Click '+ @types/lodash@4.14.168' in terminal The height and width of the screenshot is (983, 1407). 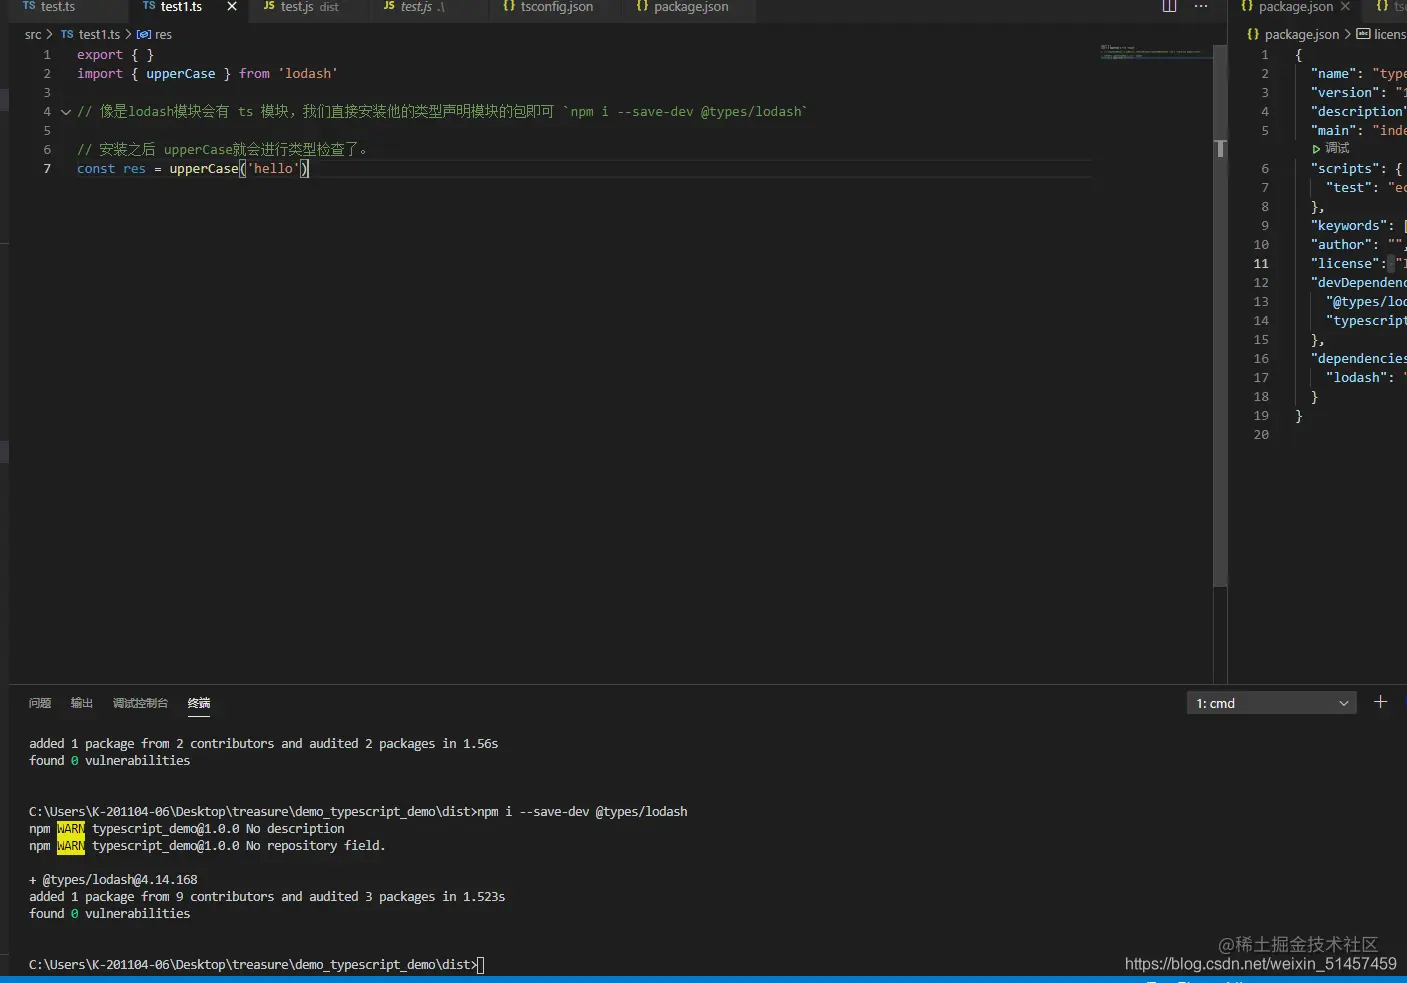(x=113, y=880)
